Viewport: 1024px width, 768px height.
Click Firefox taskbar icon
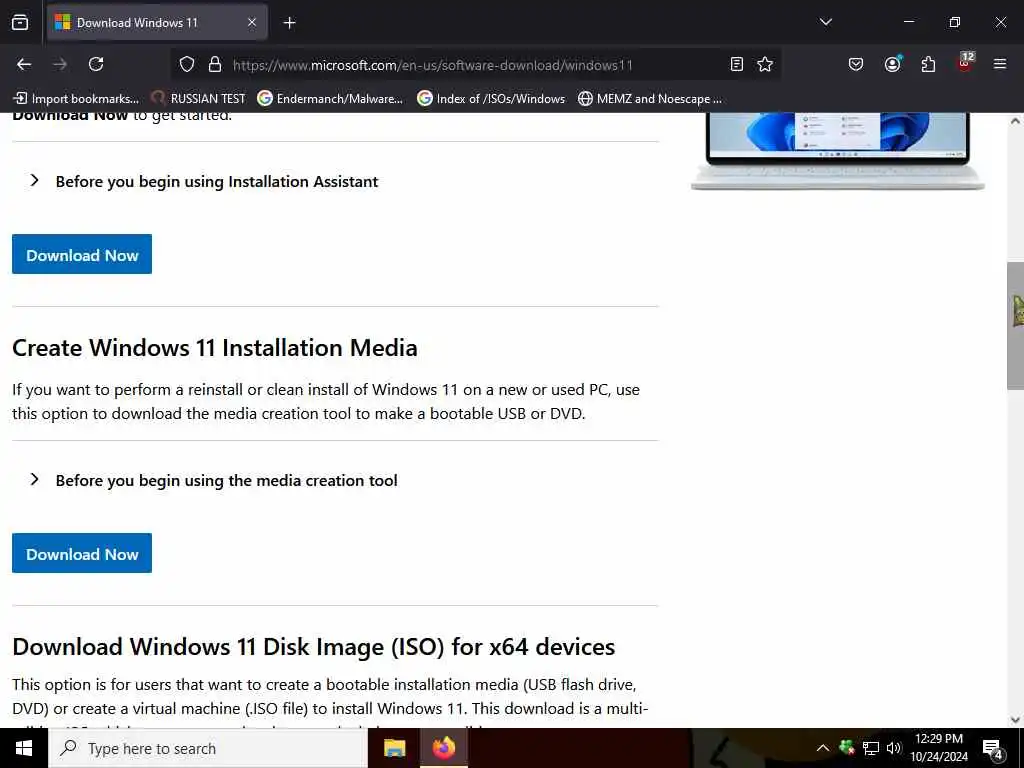[443, 748]
